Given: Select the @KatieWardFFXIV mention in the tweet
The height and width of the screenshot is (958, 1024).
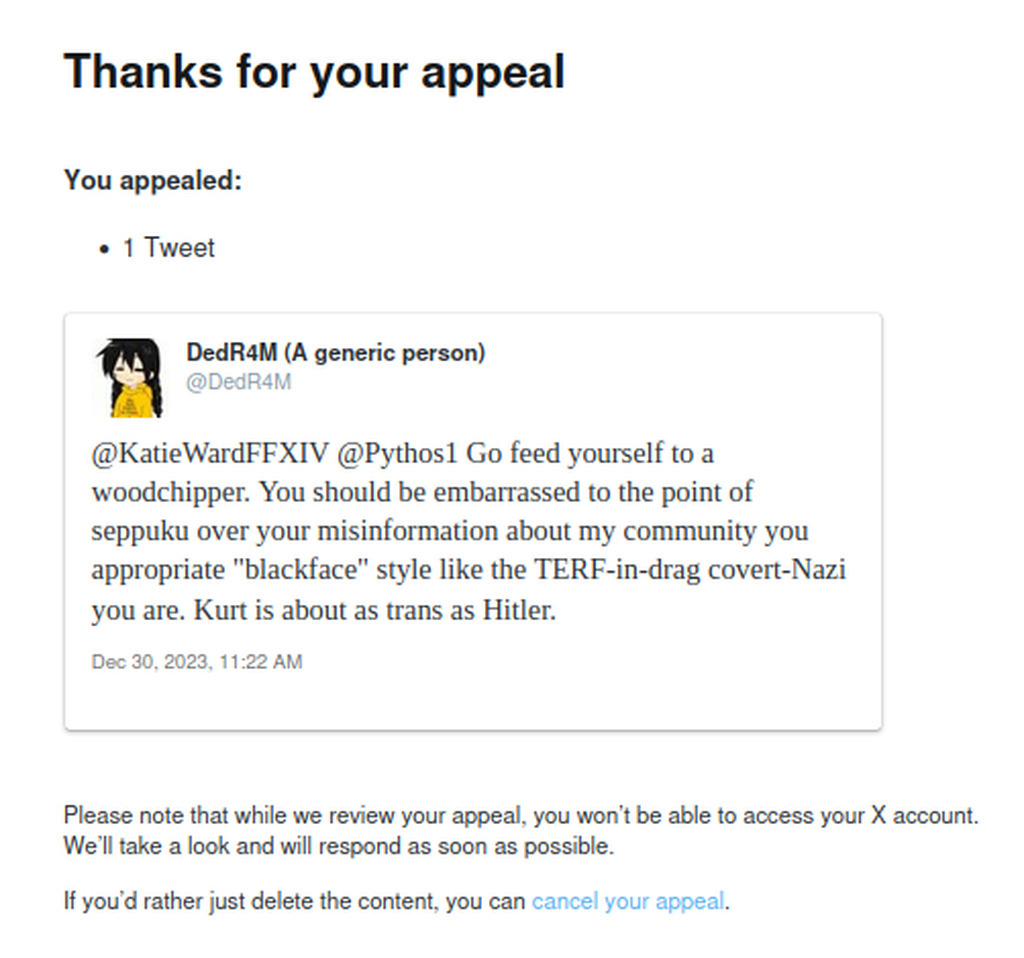Looking at the screenshot, I should [210, 453].
